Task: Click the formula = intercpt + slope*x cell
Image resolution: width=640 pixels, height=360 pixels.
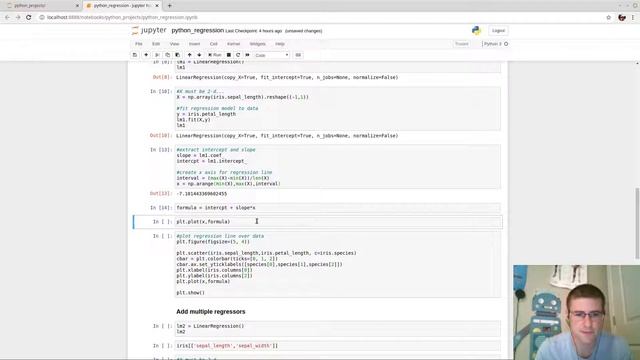Action: [x=338, y=208]
